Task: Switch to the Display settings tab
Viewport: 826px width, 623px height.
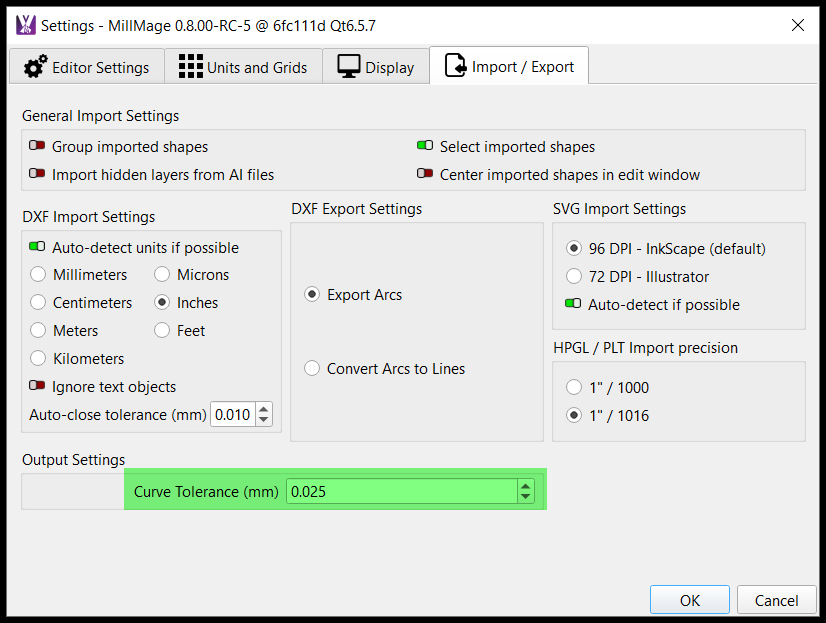Action: [x=376, y=65]
